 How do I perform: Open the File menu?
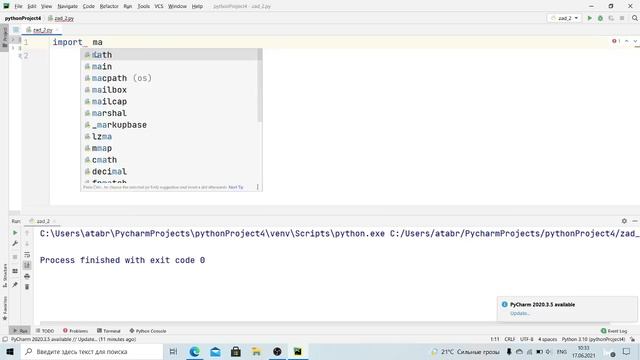[x=18, y=6]
